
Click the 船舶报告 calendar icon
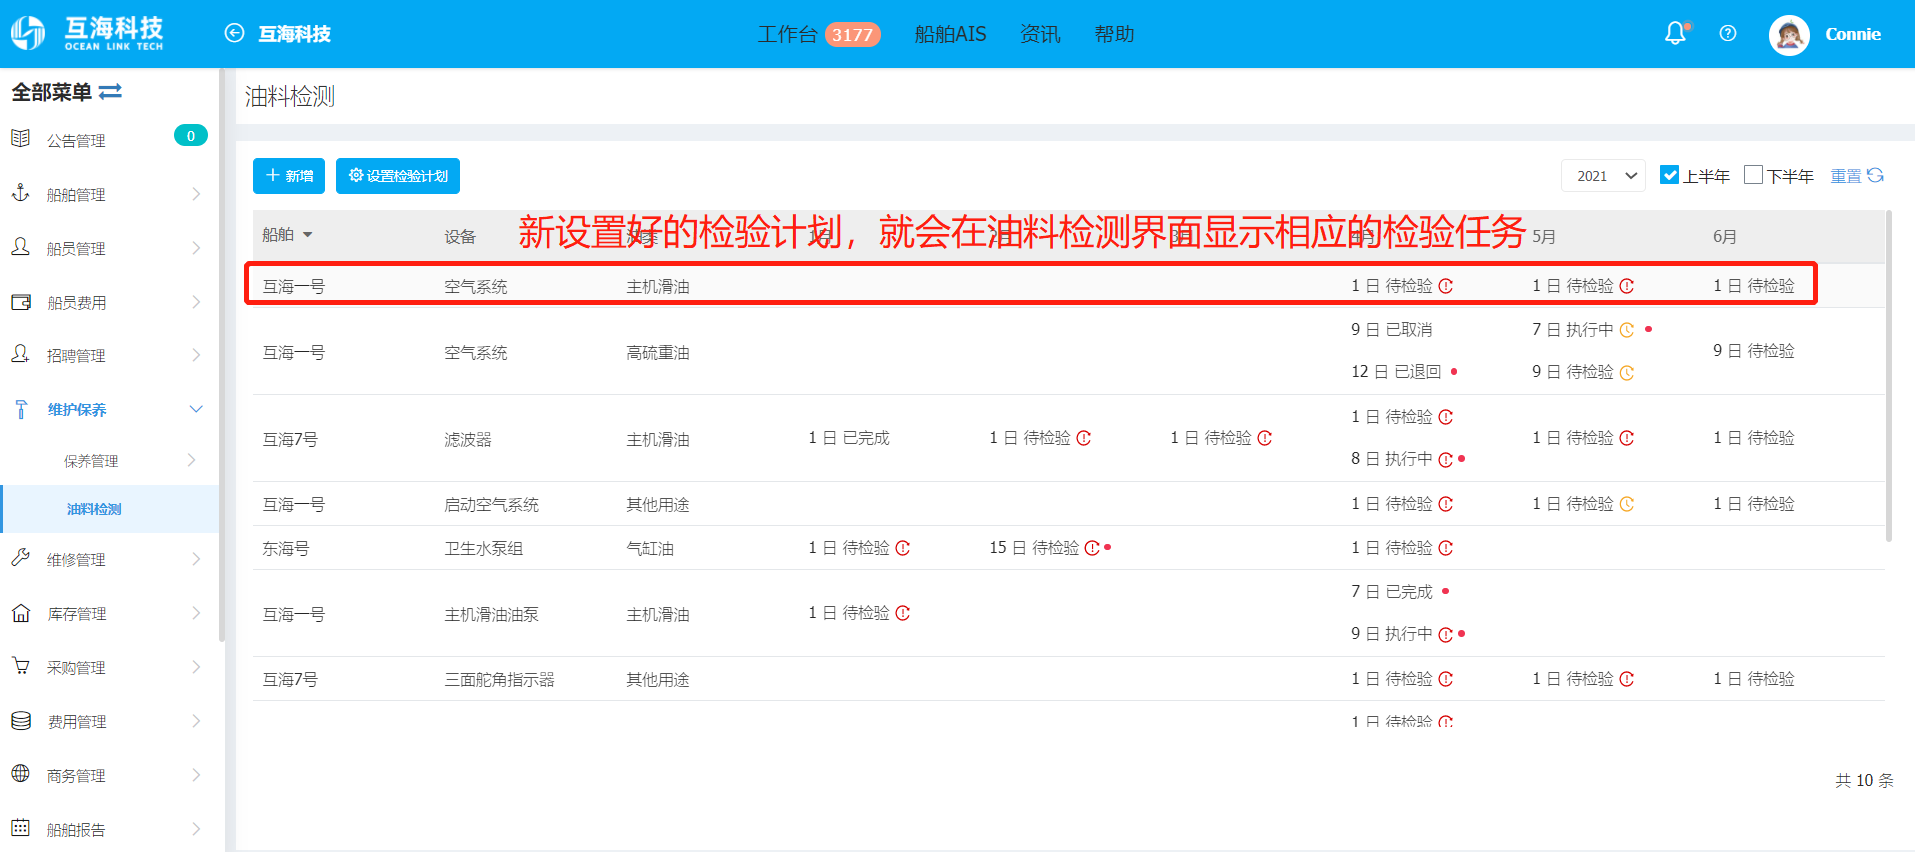pos(20,828)
